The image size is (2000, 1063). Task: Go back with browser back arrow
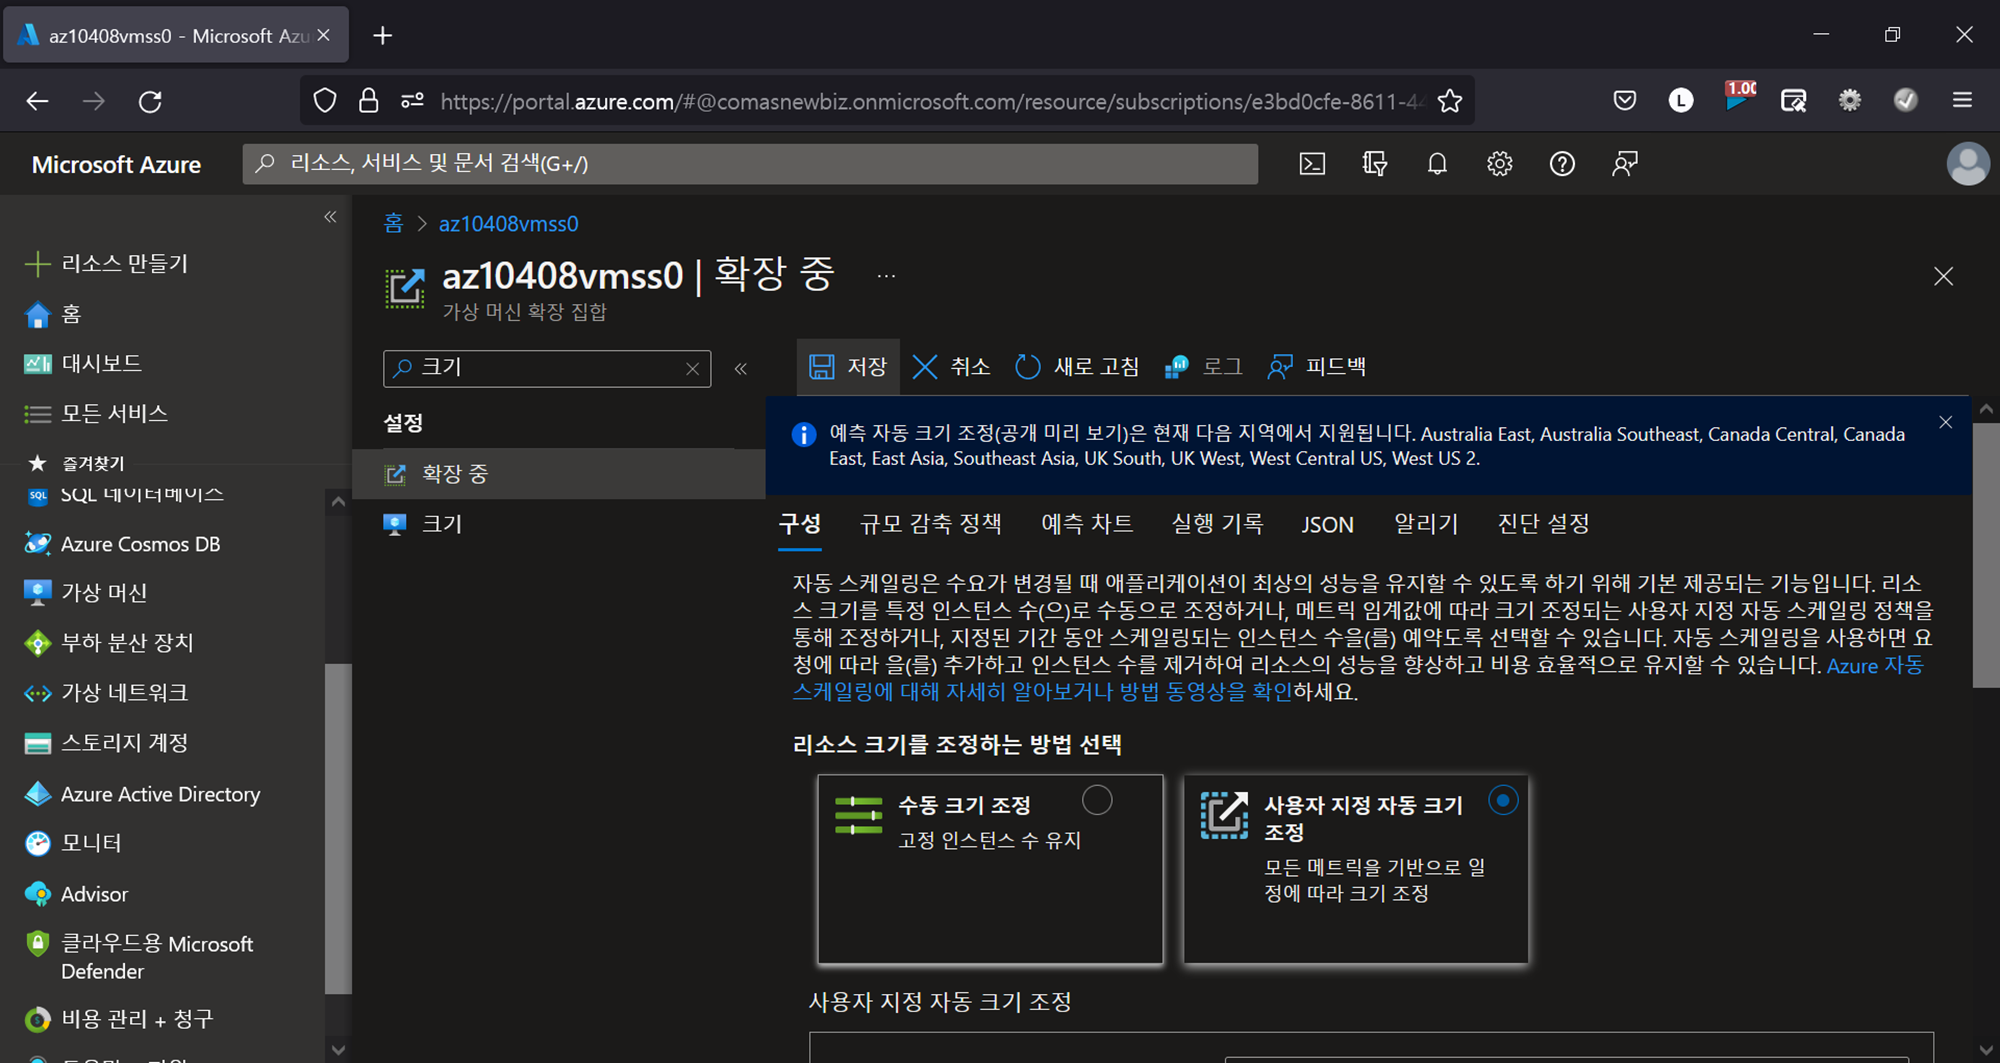tap(38, 101)
